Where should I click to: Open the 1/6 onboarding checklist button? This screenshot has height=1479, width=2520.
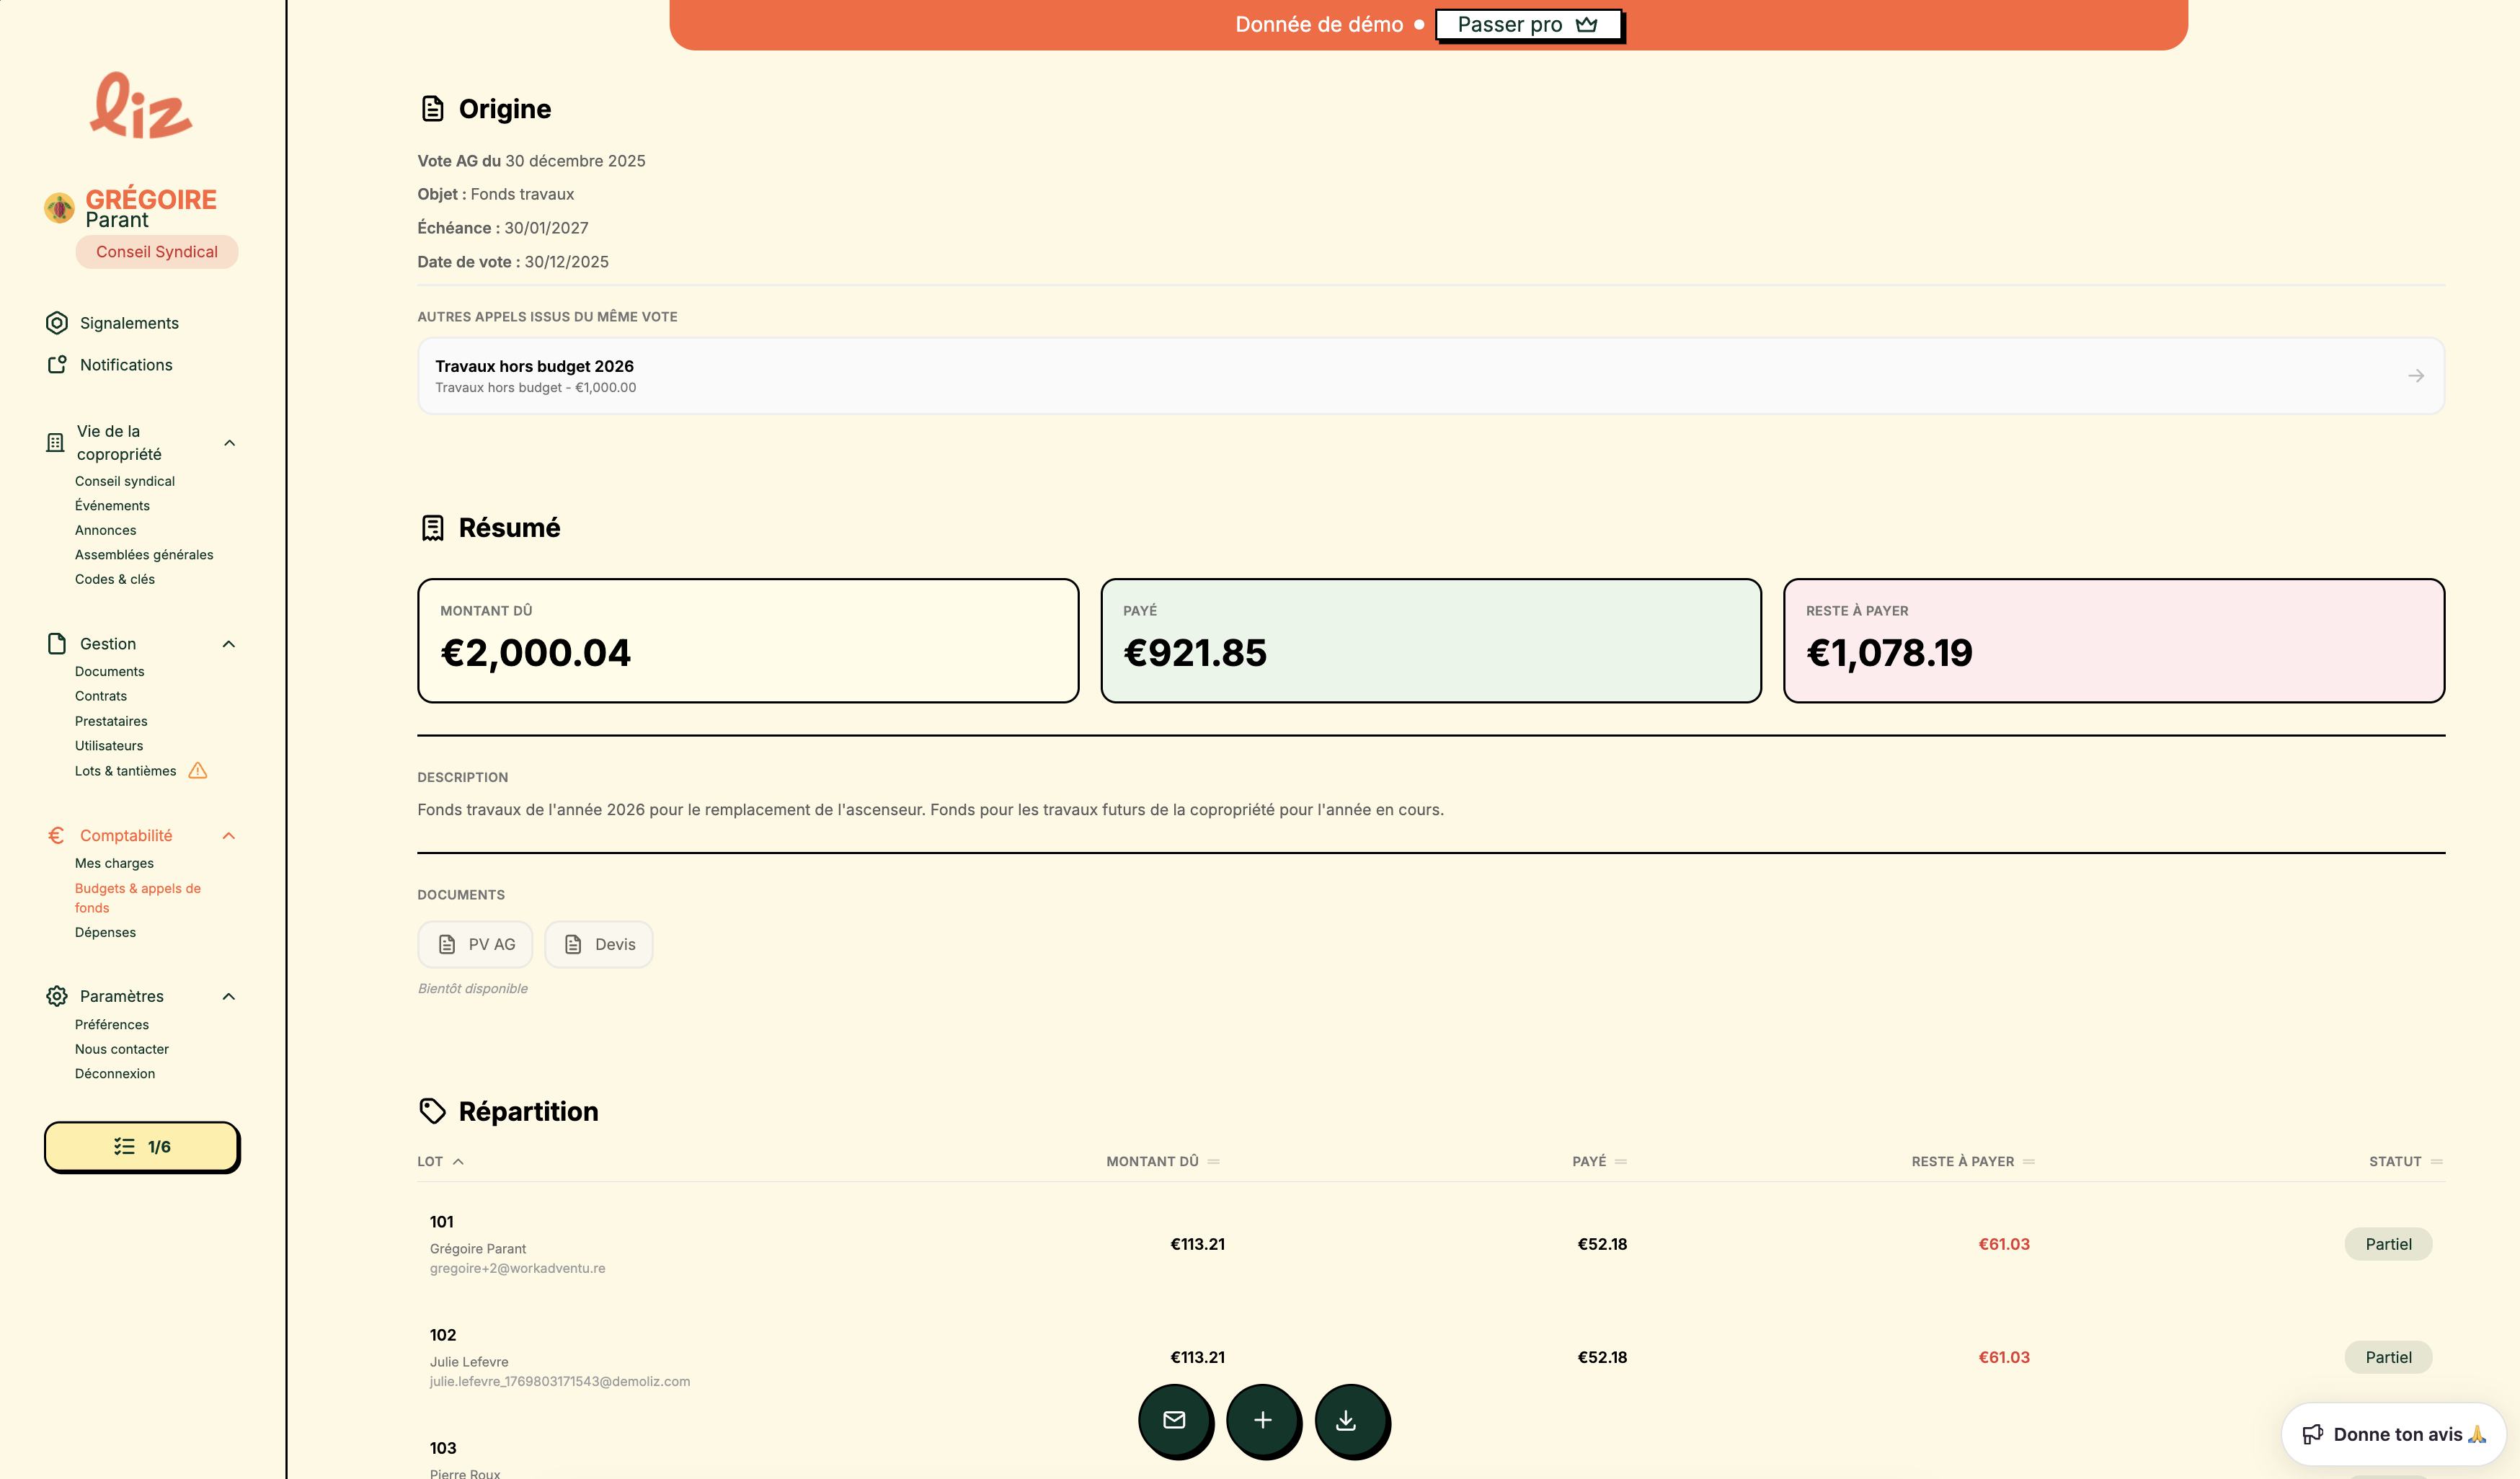(x=142, y=1146)
